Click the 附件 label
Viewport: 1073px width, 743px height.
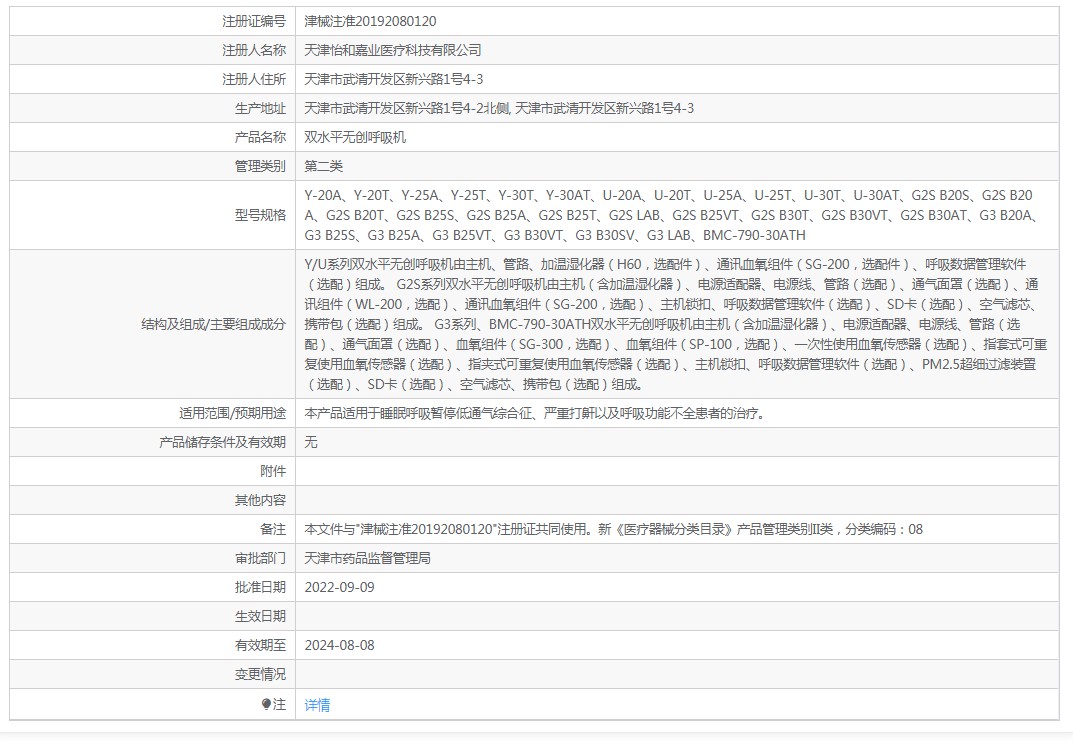273,471
